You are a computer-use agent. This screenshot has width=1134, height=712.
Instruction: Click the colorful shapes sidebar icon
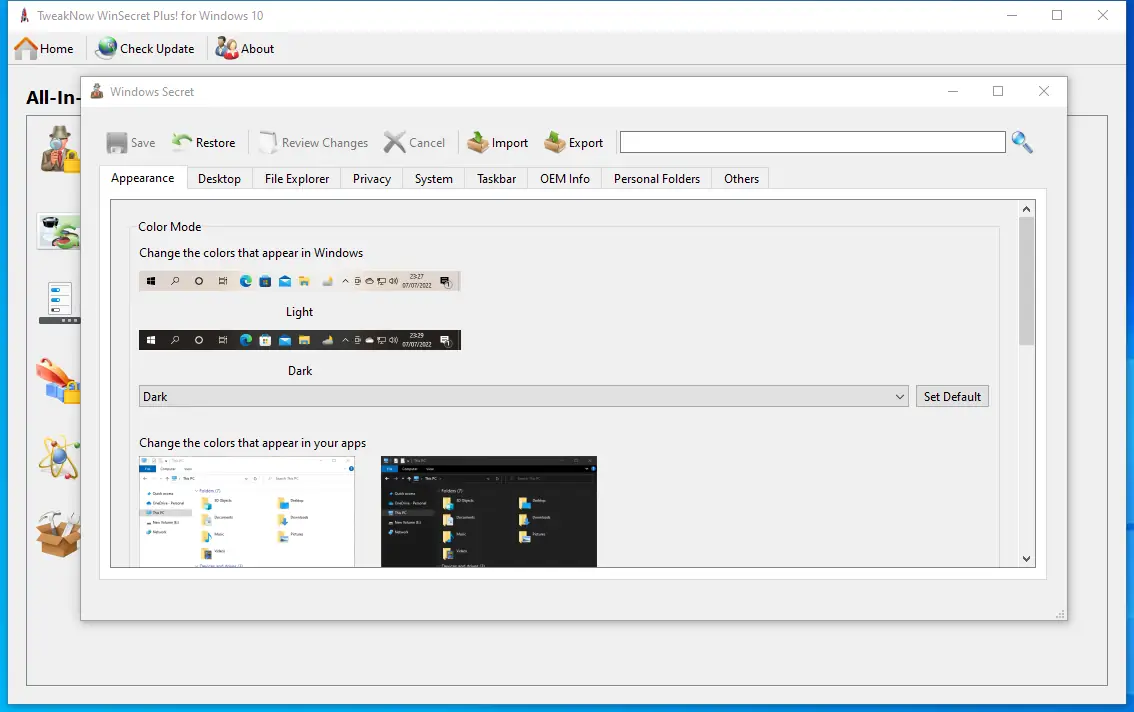[58, 381]
